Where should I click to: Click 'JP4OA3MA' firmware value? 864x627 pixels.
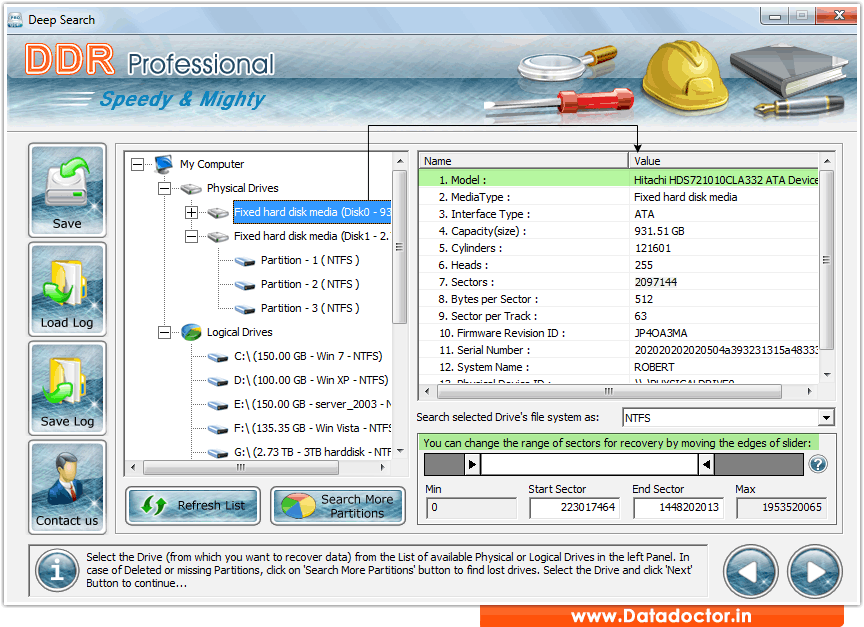click(x=661, y=333)
